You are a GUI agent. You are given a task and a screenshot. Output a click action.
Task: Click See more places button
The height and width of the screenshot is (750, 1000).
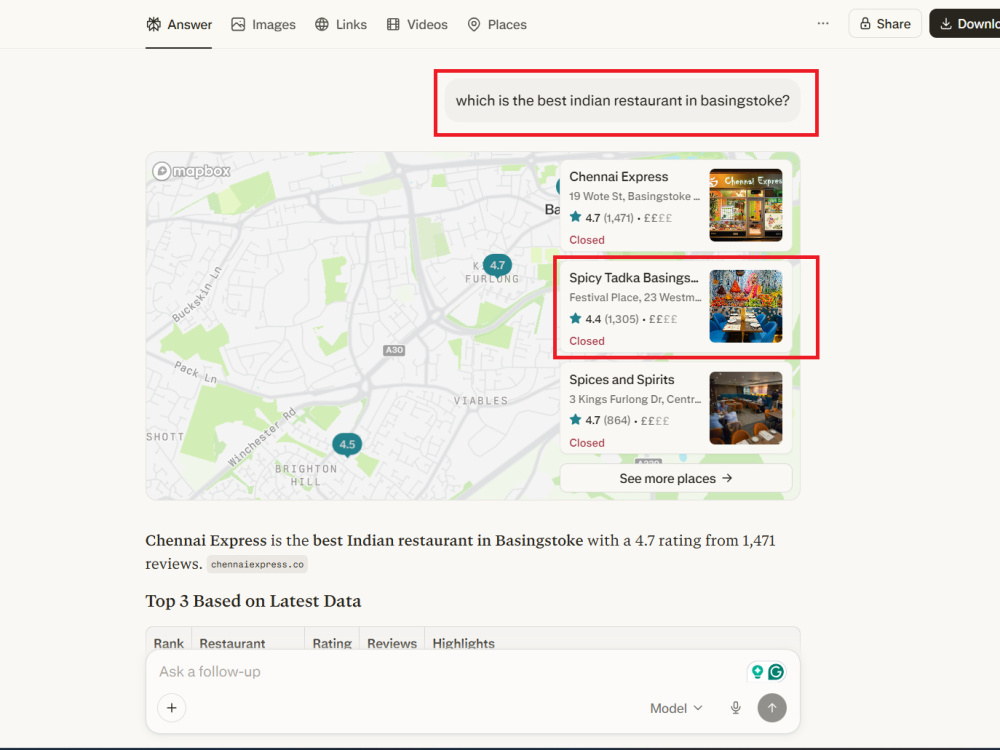coord(675,478)
